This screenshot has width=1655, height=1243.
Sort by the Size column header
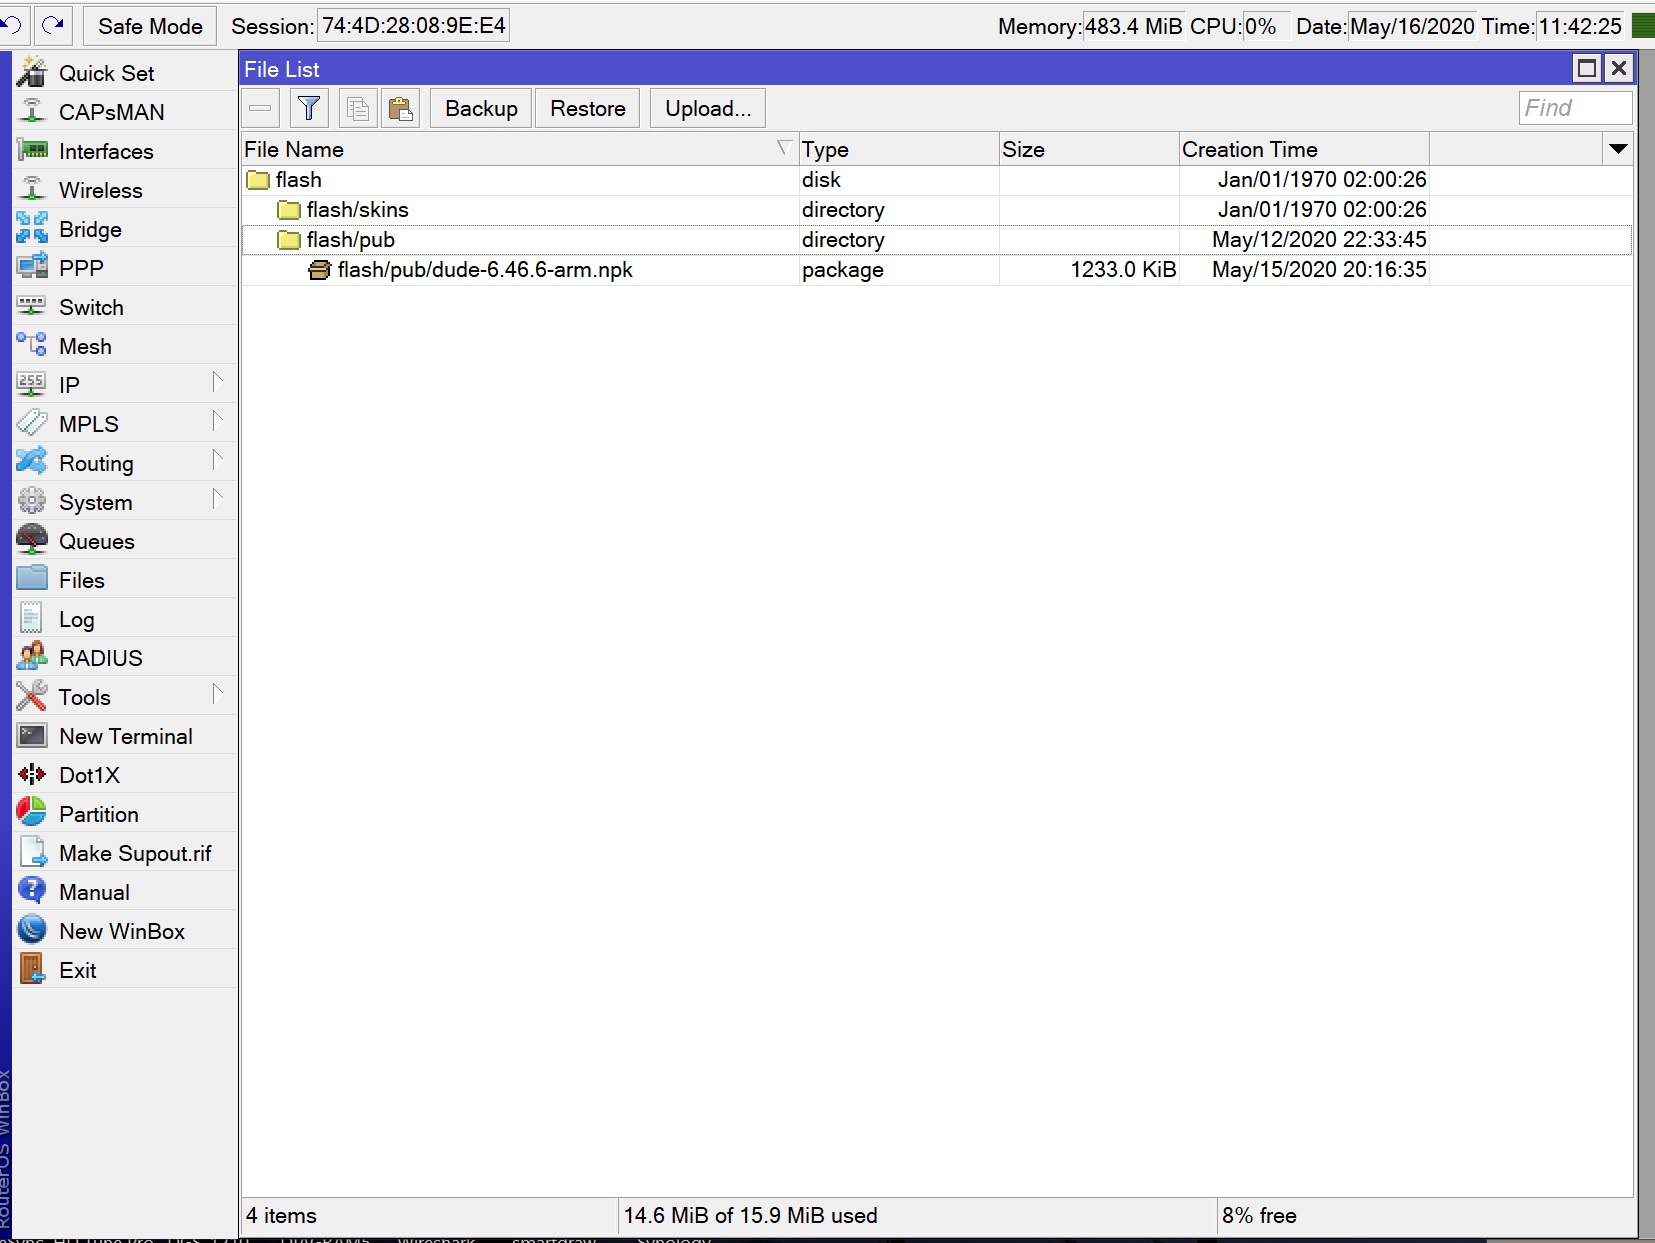pos(1089,149)
